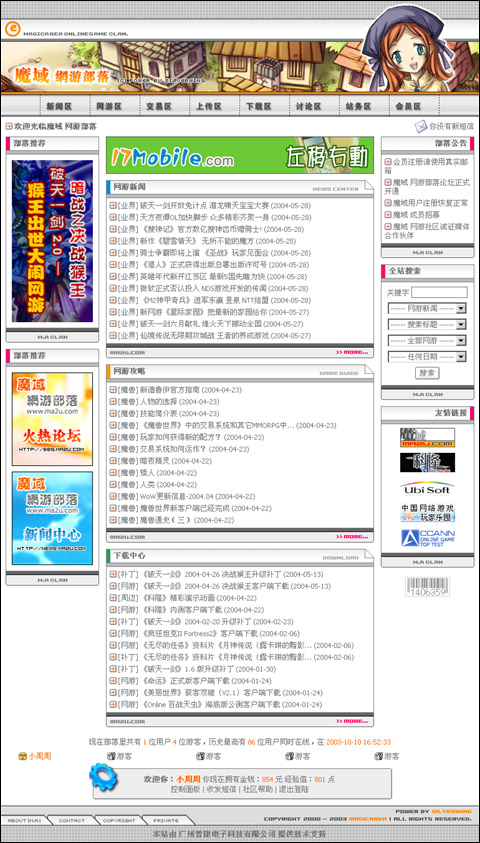Click the barcode counter image
The image size is (480, 843).
pyautogui.click(x=427, y=587)
